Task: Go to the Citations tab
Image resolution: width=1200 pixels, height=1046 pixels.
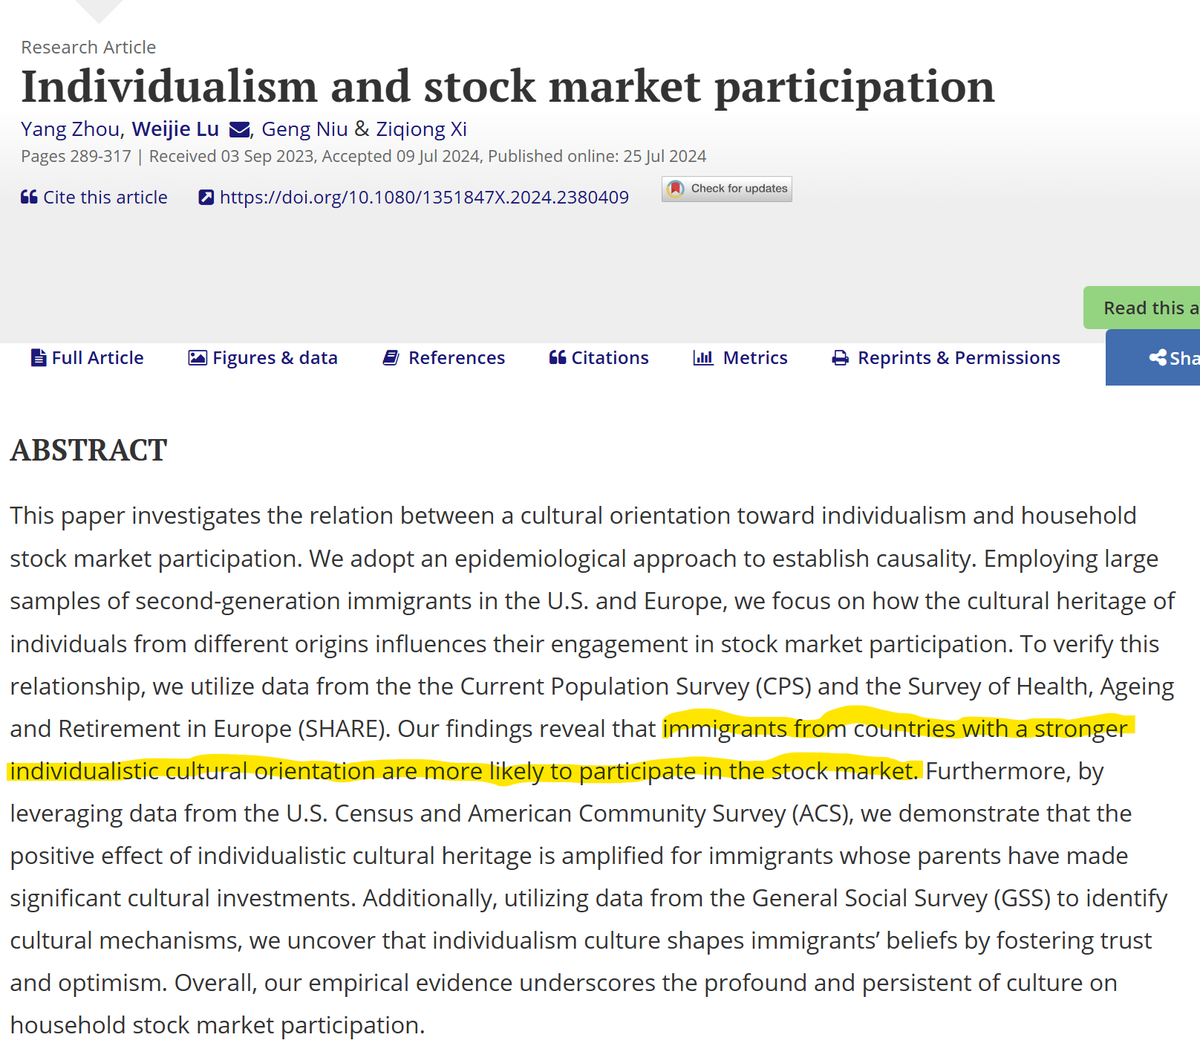Action: pos(599,358)
